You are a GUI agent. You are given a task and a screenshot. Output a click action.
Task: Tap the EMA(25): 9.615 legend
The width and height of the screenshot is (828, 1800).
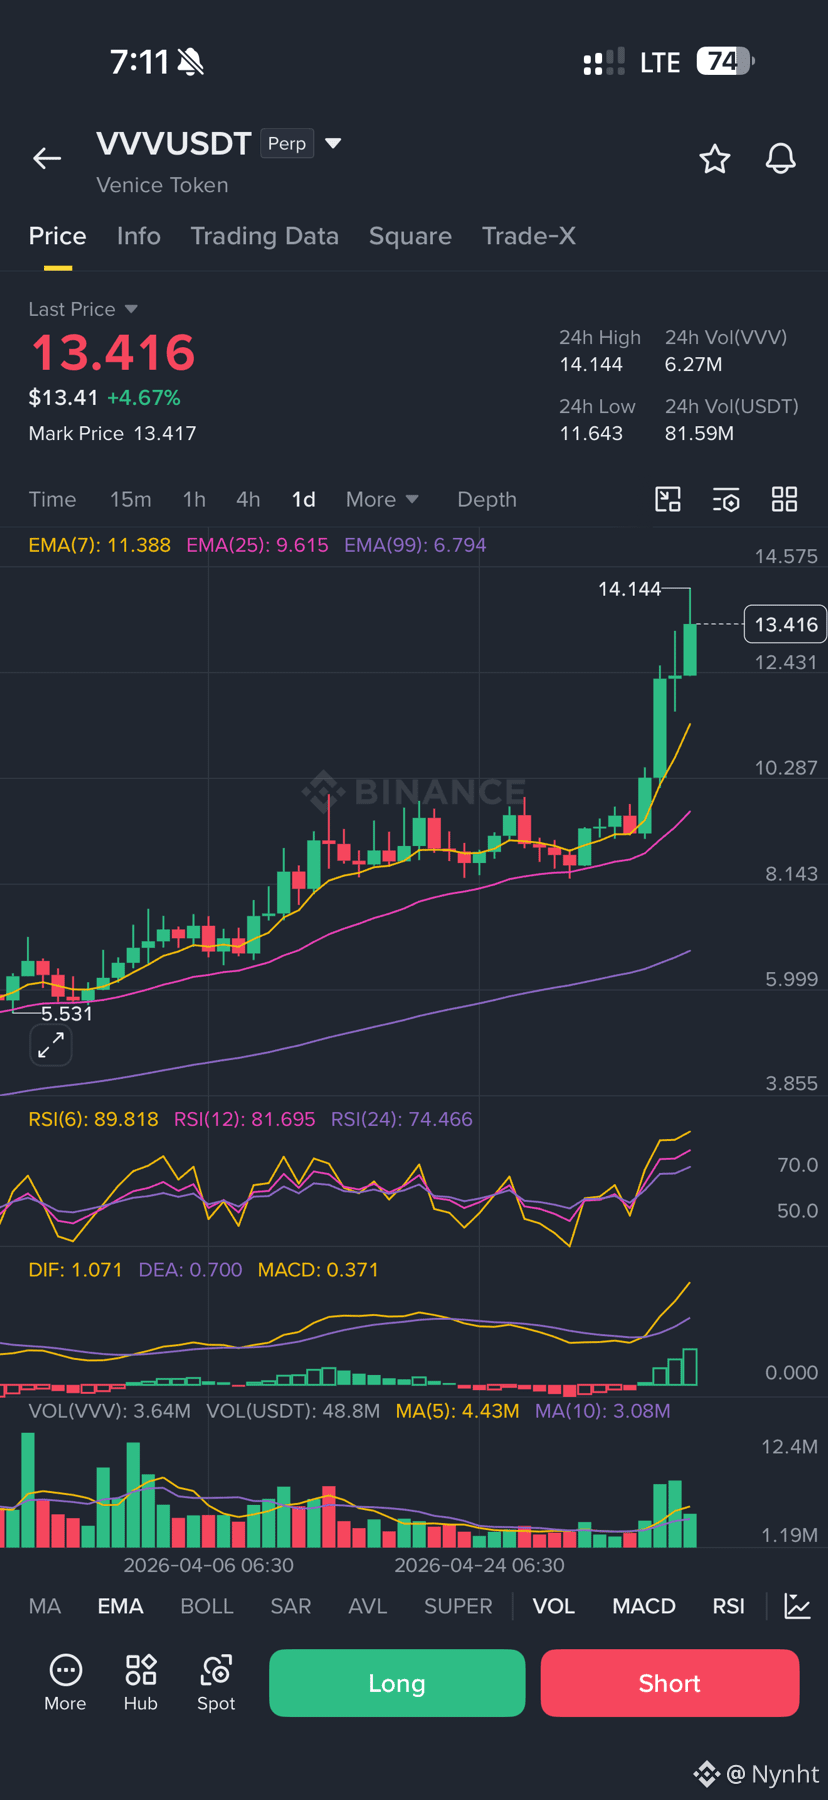(257, 545)
